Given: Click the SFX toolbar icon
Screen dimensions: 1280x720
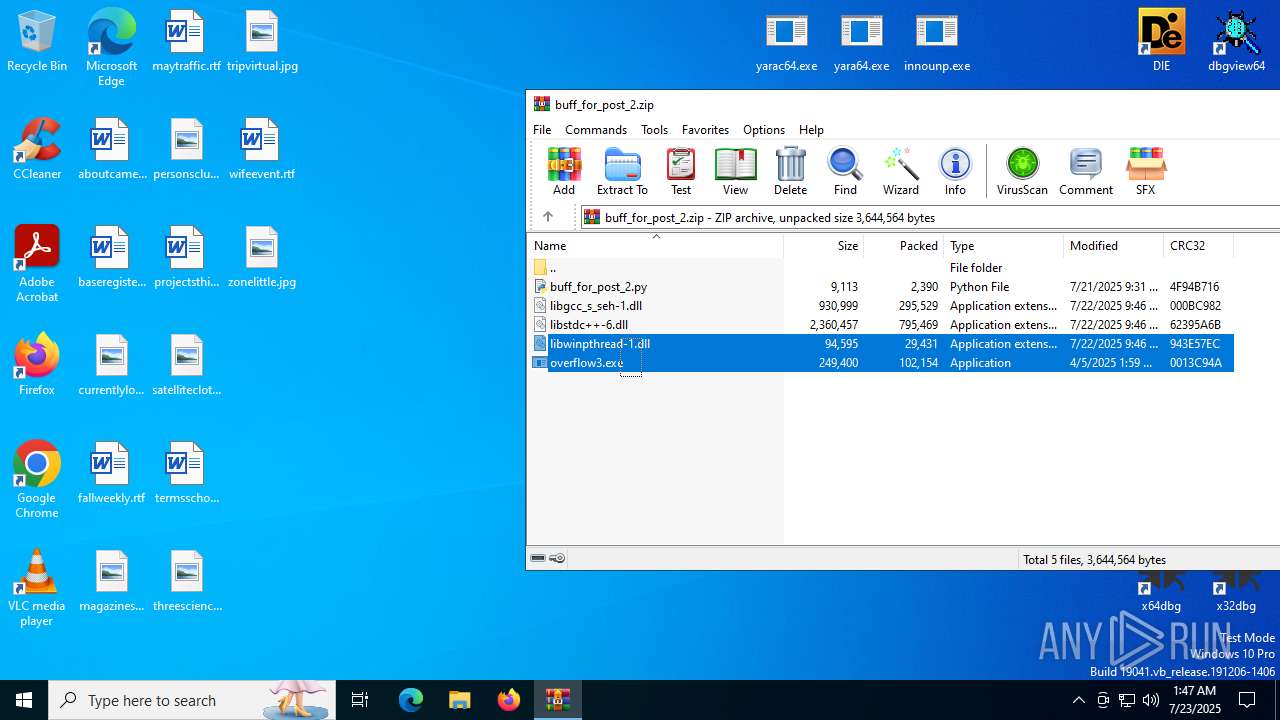Looking at the screenshot, I should 1145,171.
